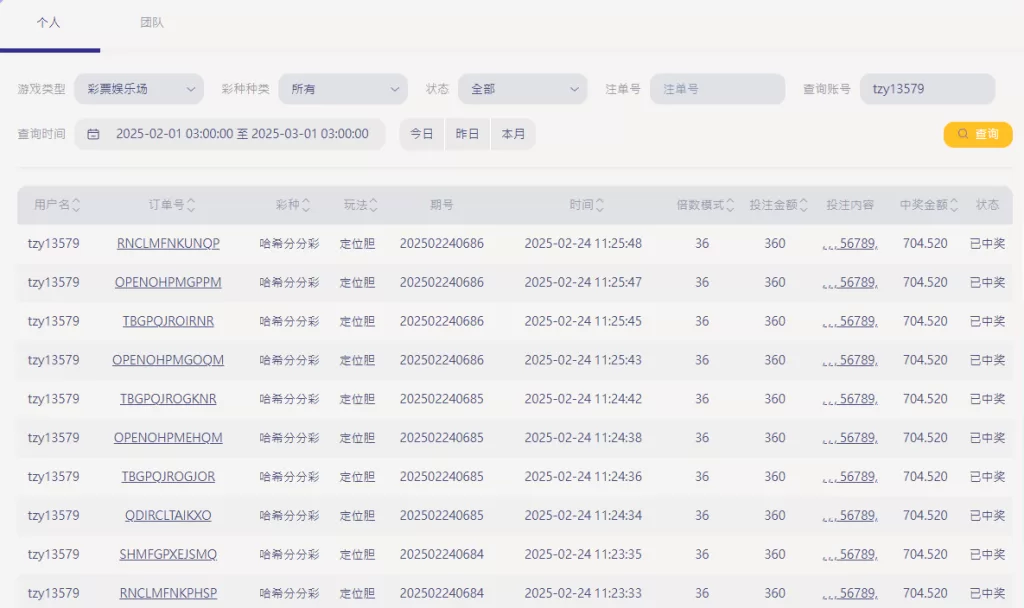Open the 状态 dropdown showing 全部
Viewport: 1024px width, 608px height.
point(522,89)
